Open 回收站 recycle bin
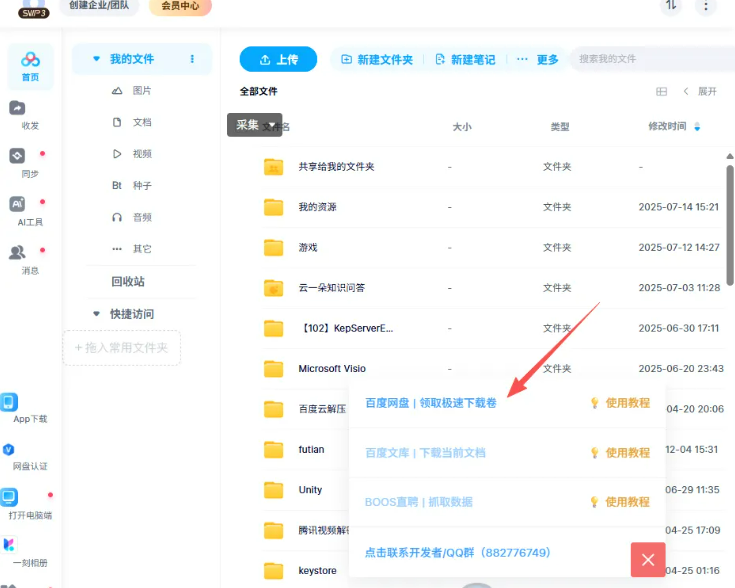 click(128, 282)
